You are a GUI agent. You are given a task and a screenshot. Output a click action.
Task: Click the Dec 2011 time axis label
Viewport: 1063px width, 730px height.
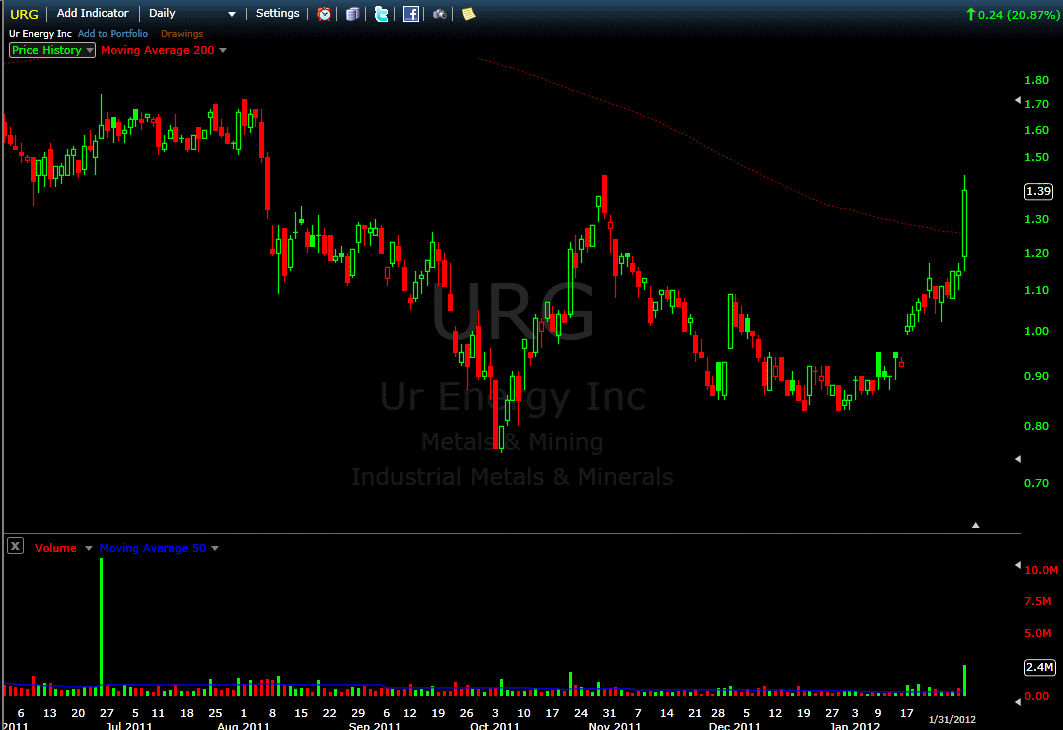pyautogui.click(x=734, y=725)
